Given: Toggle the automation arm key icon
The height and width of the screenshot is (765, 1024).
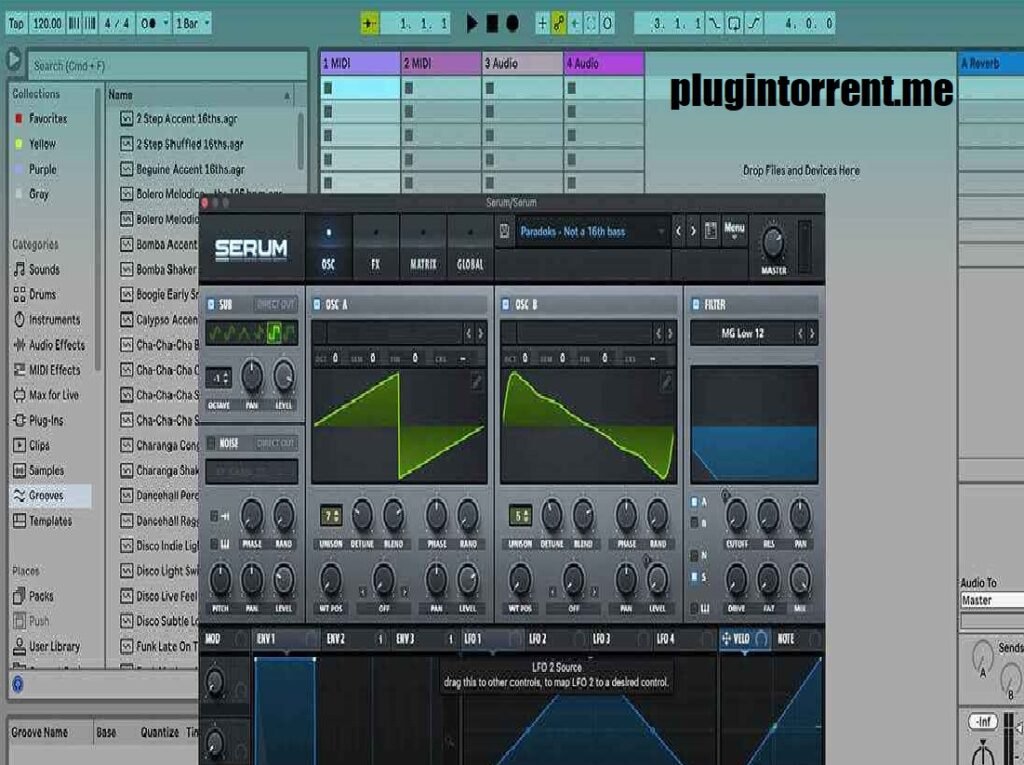Looking at the screenshot, I should tap(559, 24).
